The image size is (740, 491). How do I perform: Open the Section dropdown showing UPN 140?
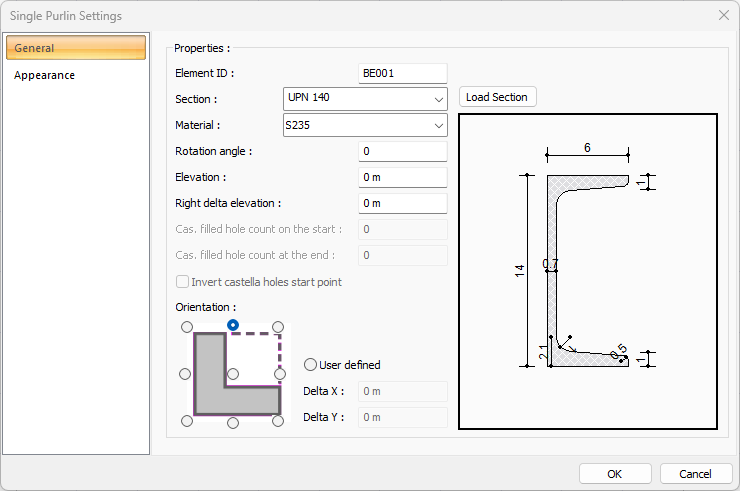(365, 98)
